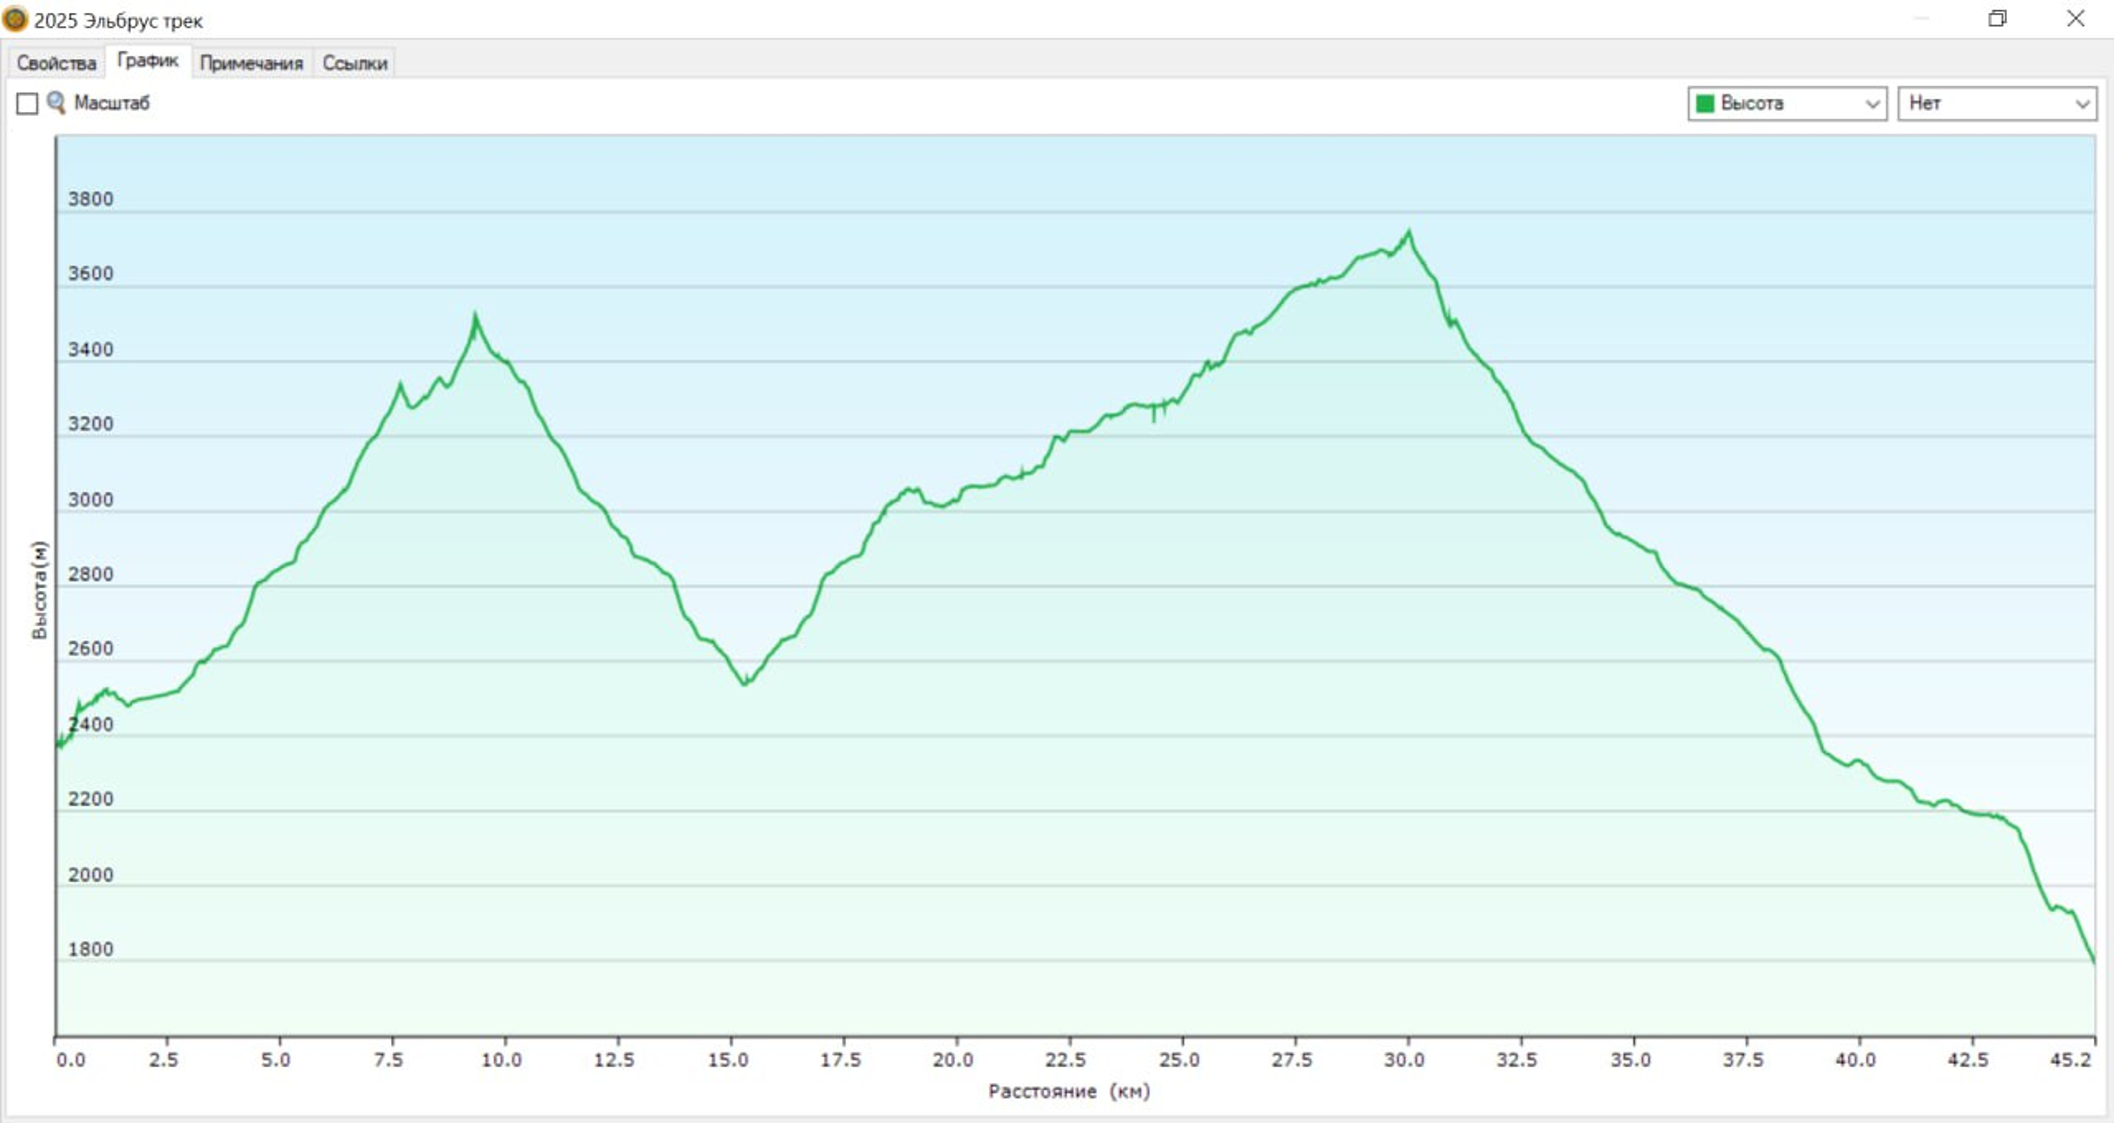Viewport: 2114px width, 1123px height.
Task: Click the application icon in title bar
Action: tap(15, 19)
